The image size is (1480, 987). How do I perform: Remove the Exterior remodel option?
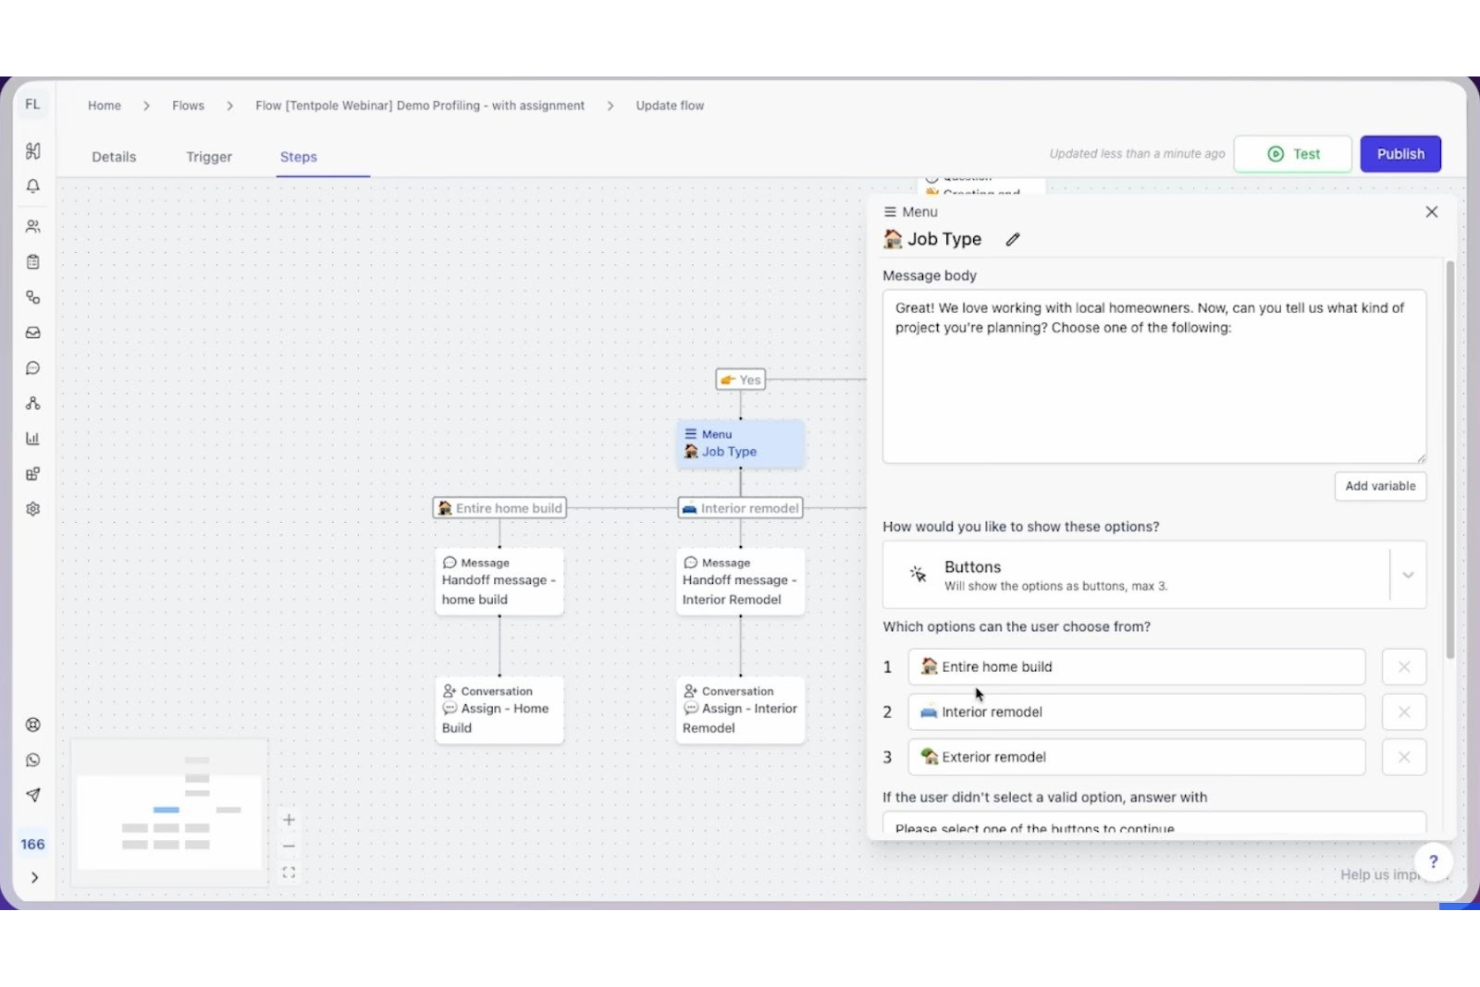coord(1403,757)
